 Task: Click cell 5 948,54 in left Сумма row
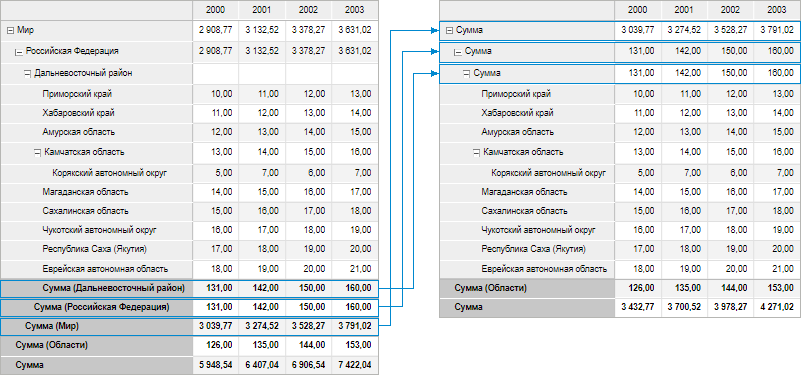[216, 365]
